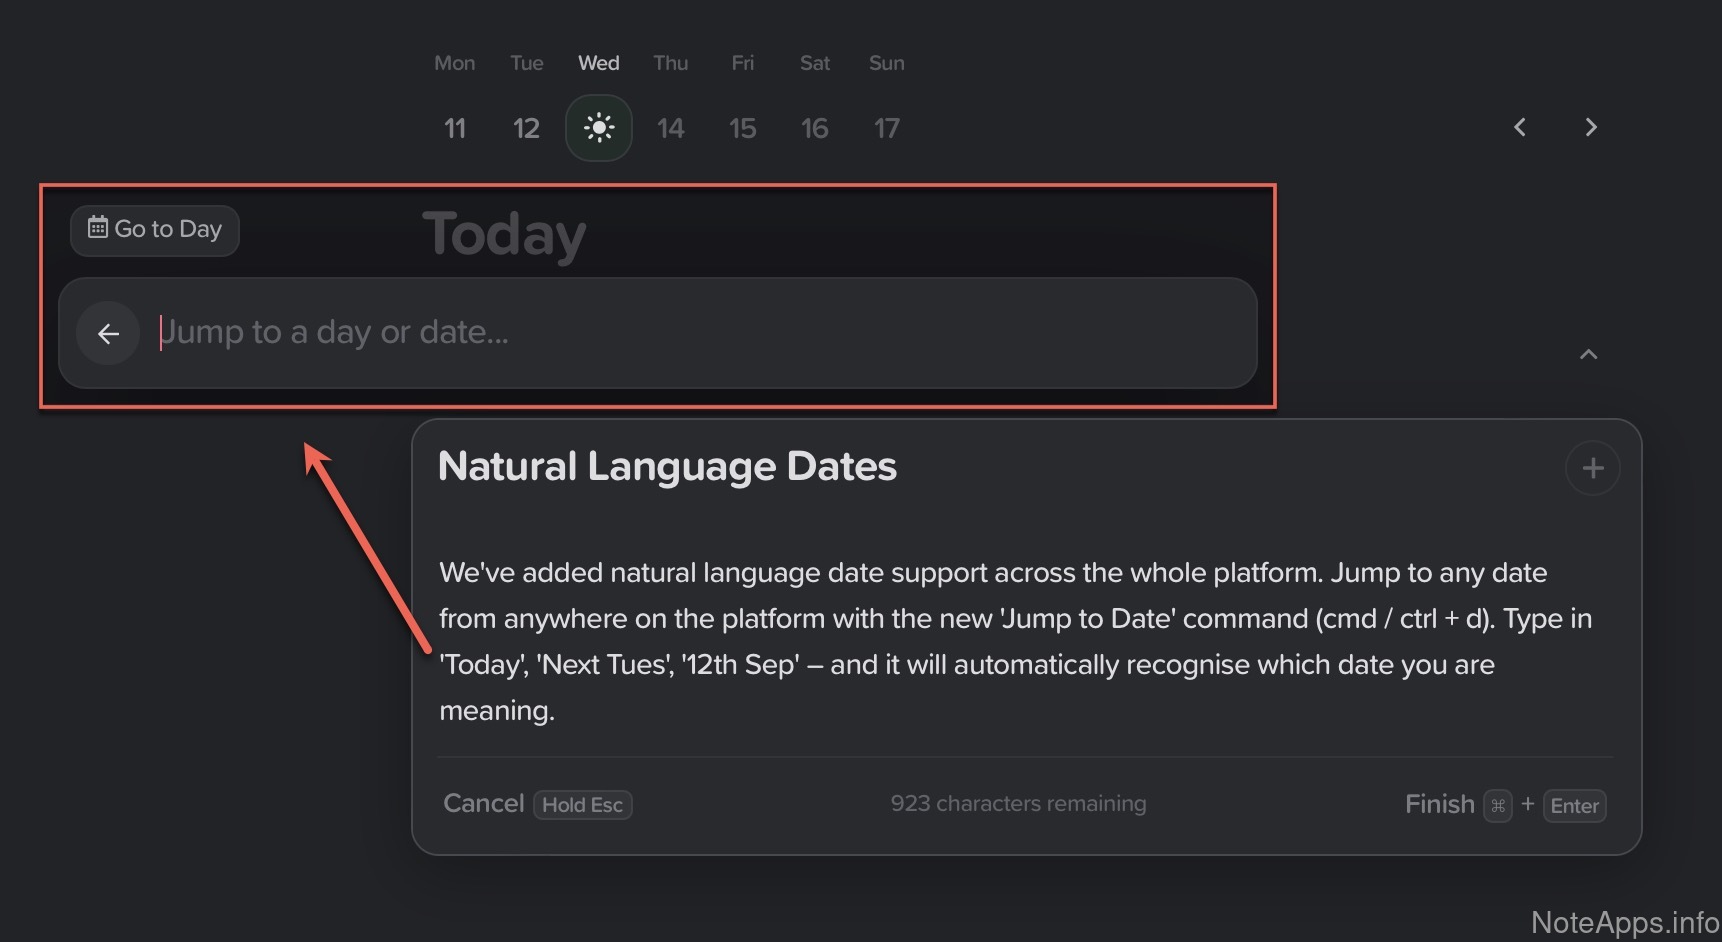Click the sun icon for today

(x=598, y=128)
